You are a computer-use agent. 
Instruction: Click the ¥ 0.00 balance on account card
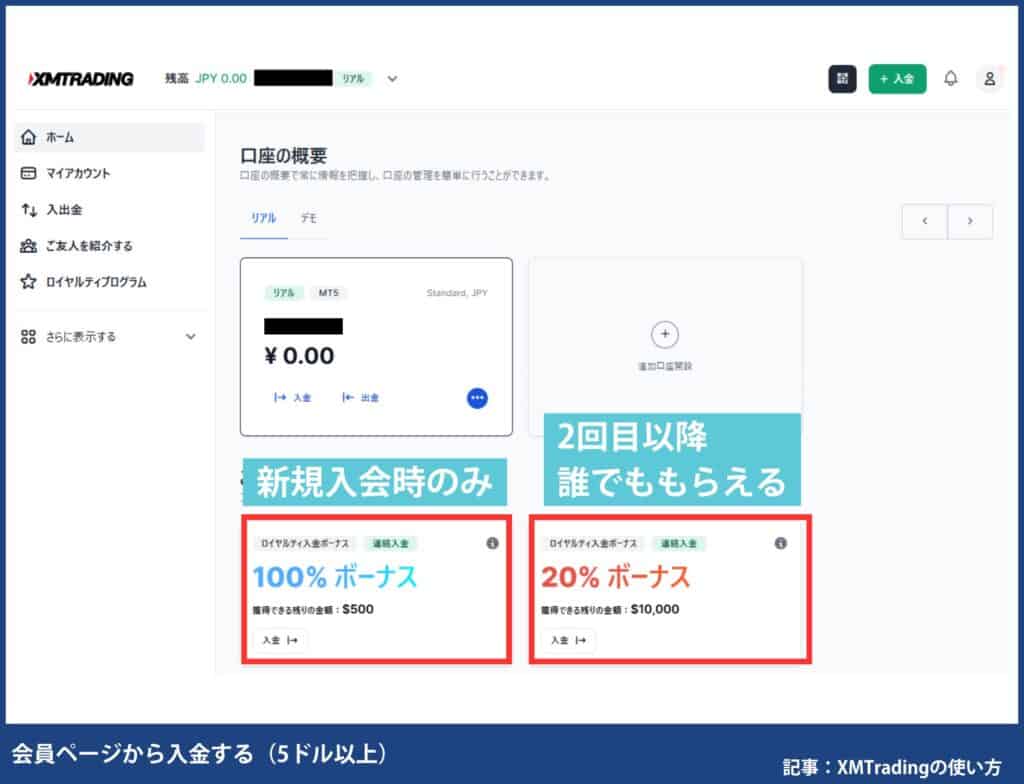pos(299,356)
